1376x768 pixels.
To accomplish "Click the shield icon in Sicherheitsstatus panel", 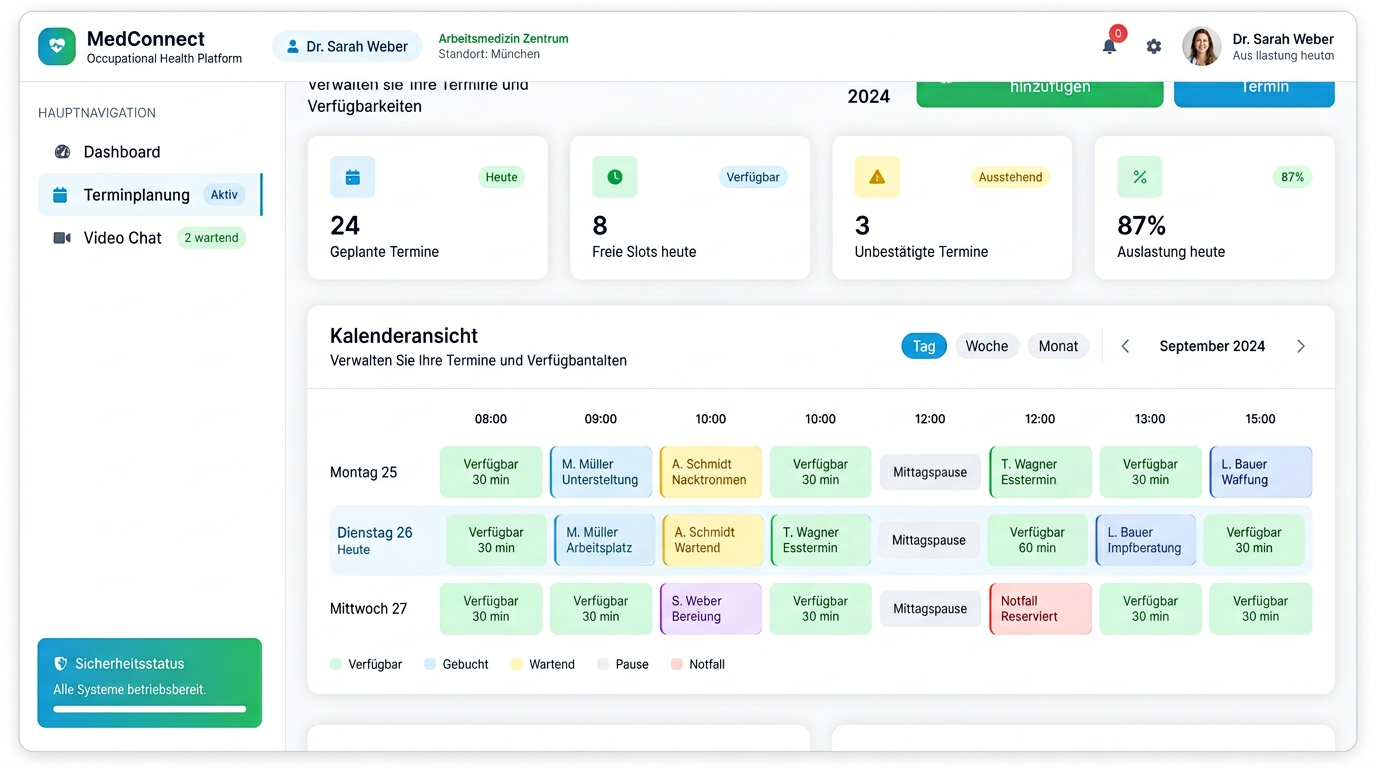I will [x=61, y=663].
